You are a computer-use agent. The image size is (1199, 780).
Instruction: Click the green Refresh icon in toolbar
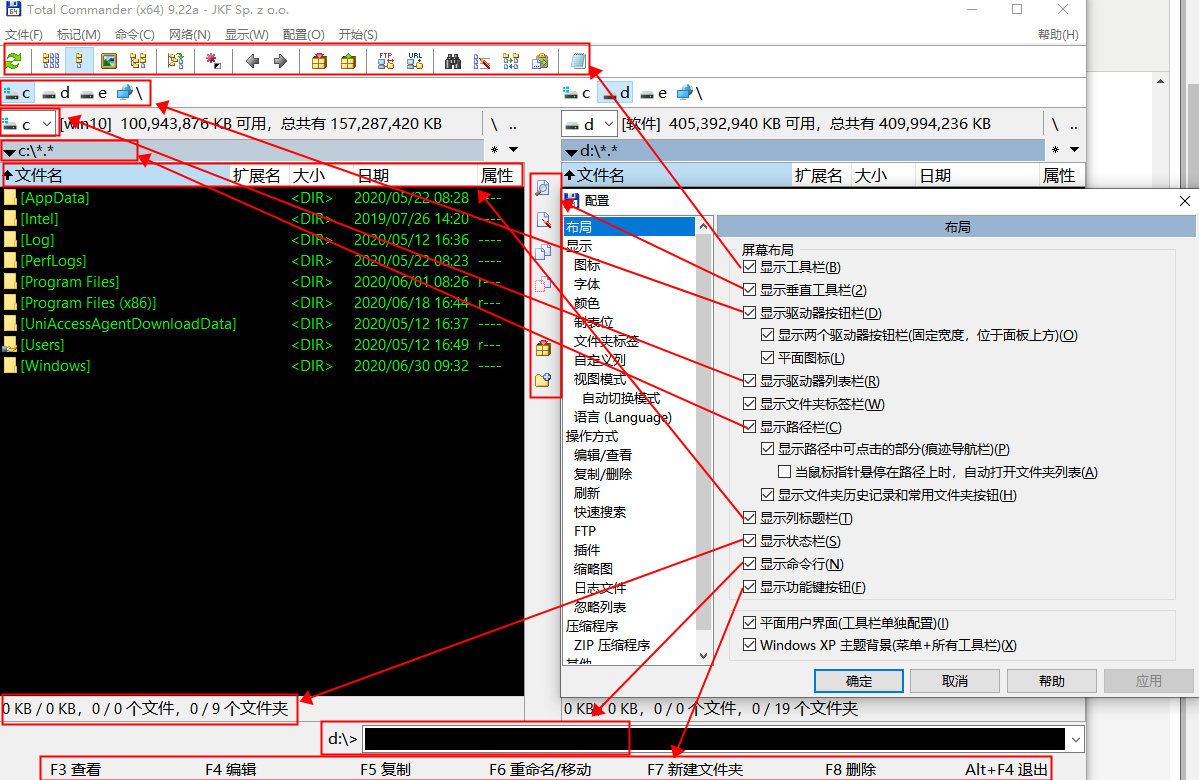tap(14, 61)
